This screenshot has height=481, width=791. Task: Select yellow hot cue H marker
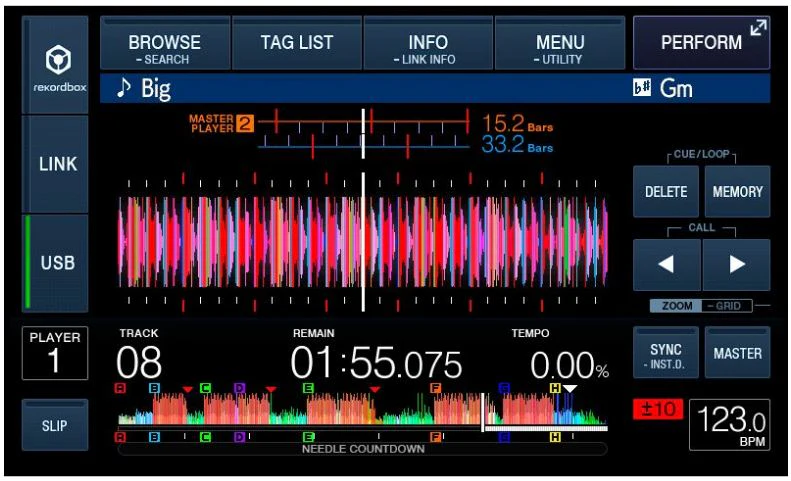tap(555, 388)
